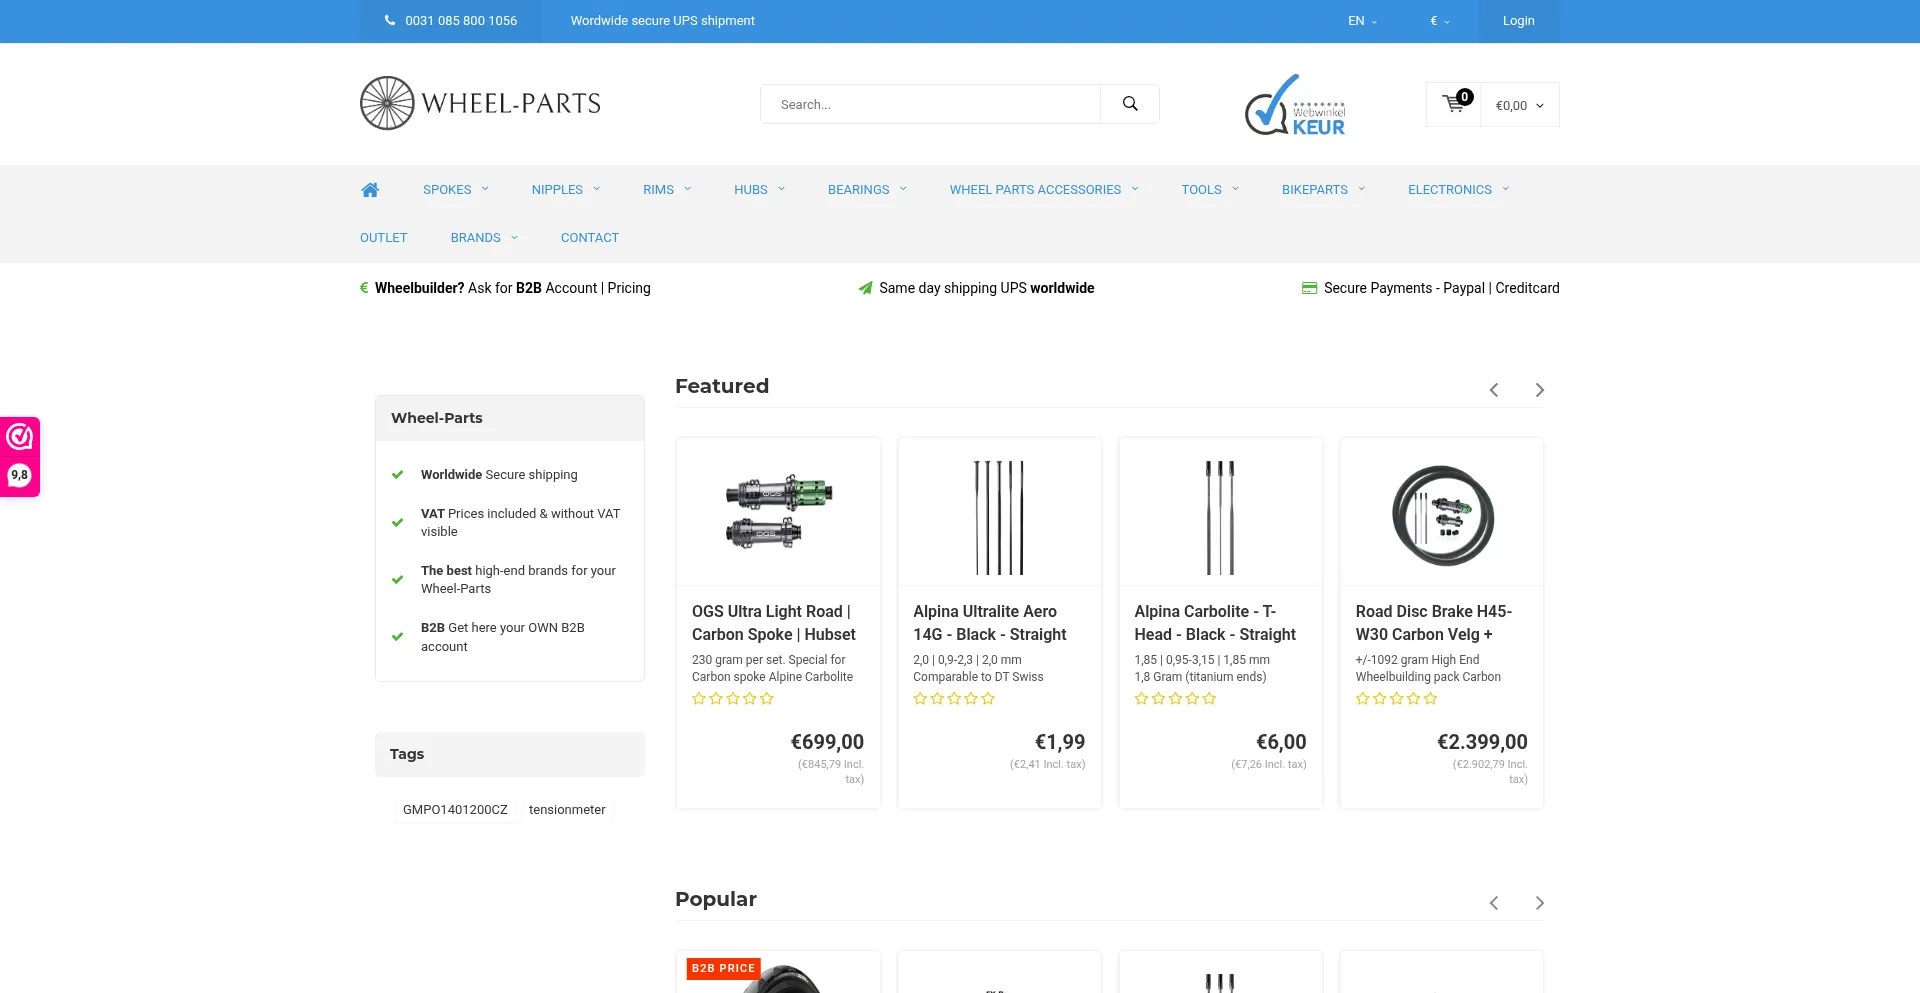Click 'Worldwide Secure shipping' sidebar item
1920x993 pixels.
499,475
